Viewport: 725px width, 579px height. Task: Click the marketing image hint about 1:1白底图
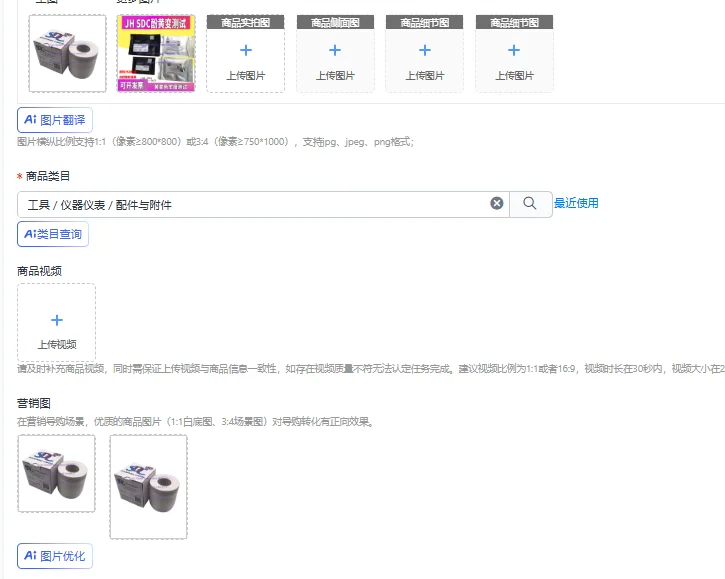point(196,422)
